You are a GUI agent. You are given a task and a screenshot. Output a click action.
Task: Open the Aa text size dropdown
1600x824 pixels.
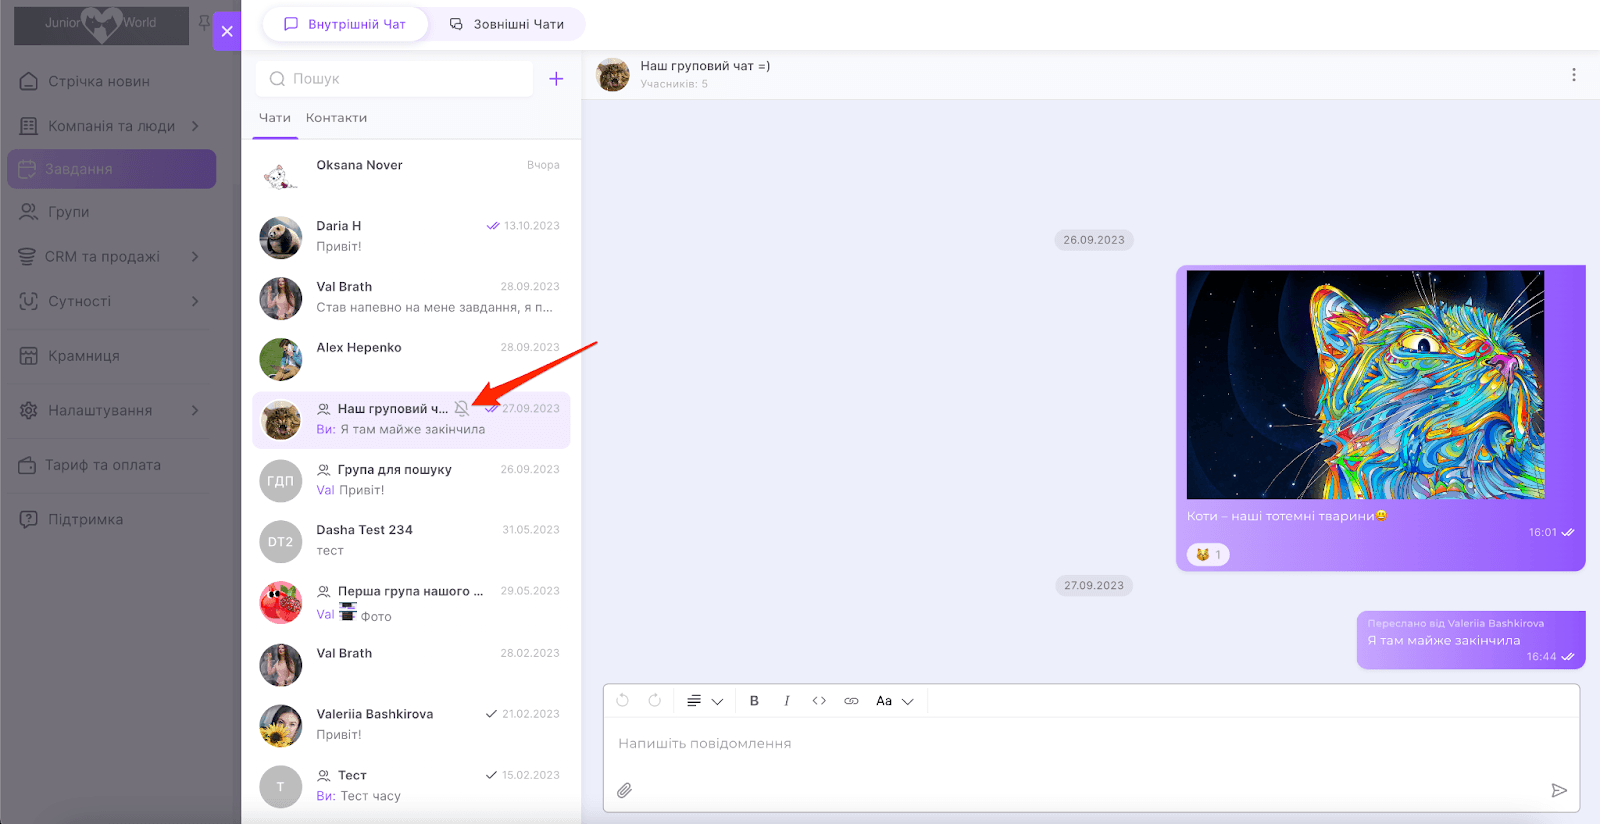[x=894, y=701]
